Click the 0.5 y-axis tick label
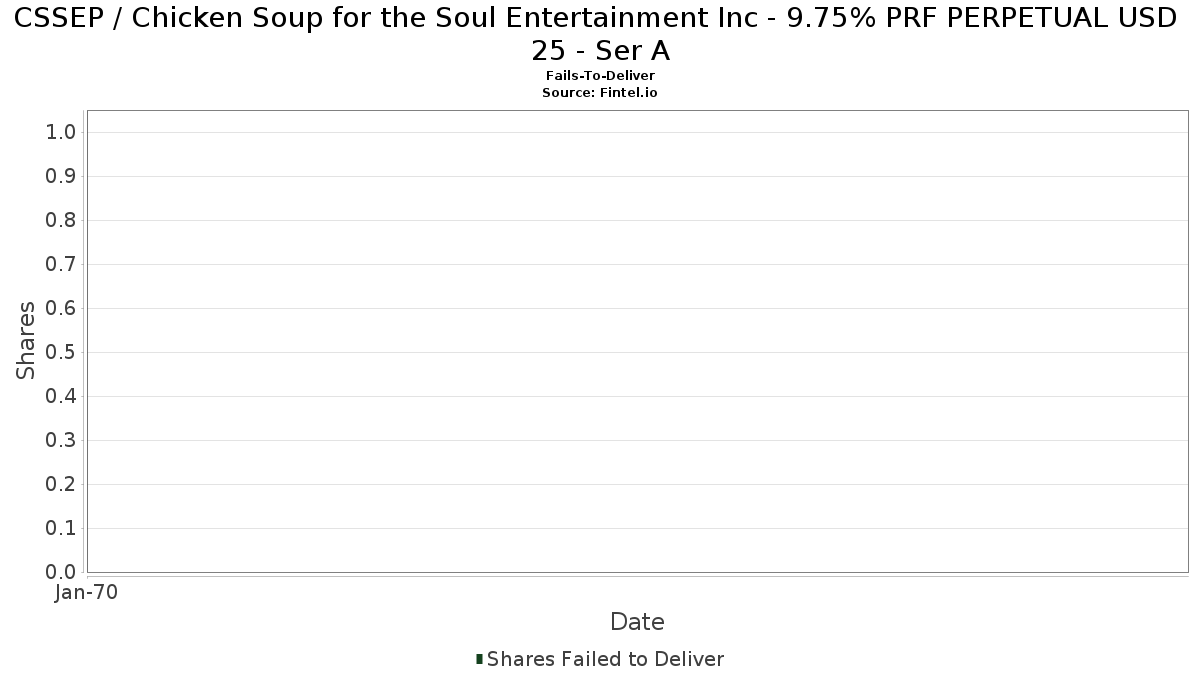Screen dimensions: 1200x675 click(61, 353)
